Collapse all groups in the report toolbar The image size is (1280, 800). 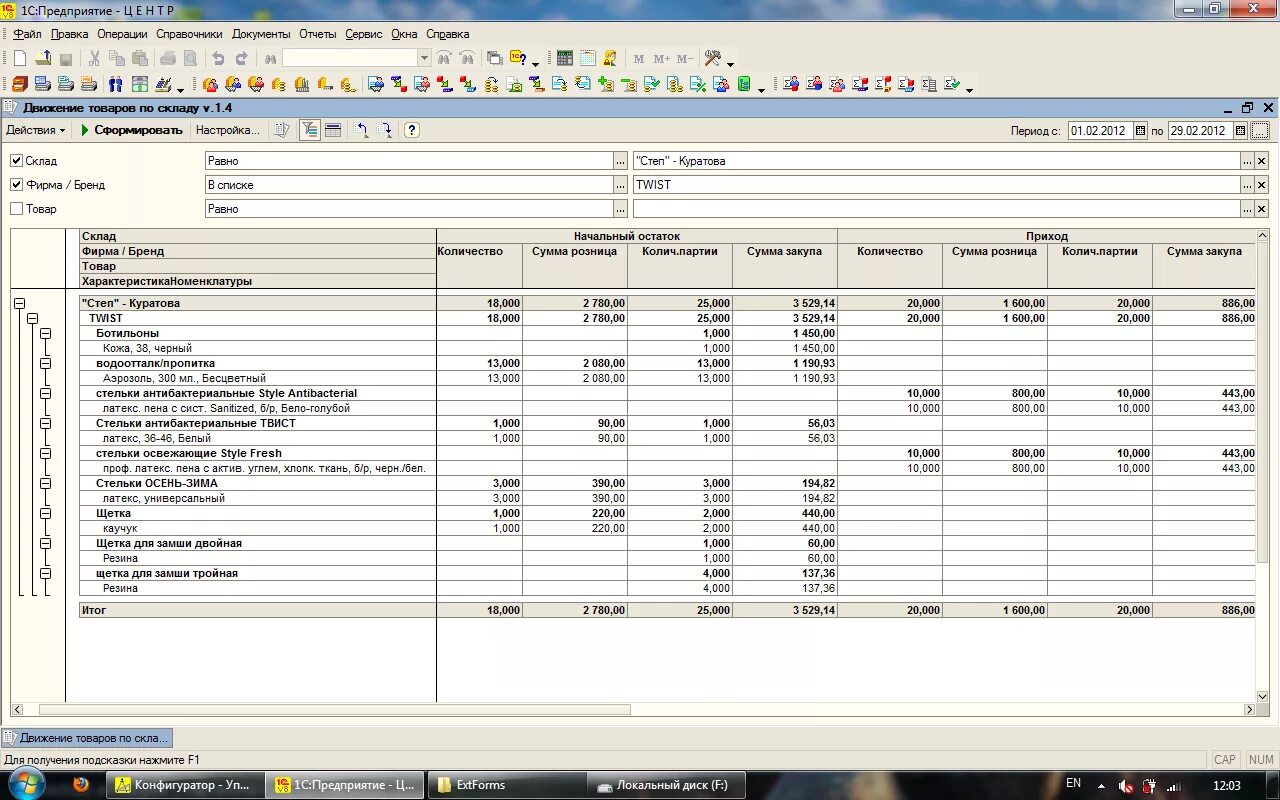tap(362, 130)
